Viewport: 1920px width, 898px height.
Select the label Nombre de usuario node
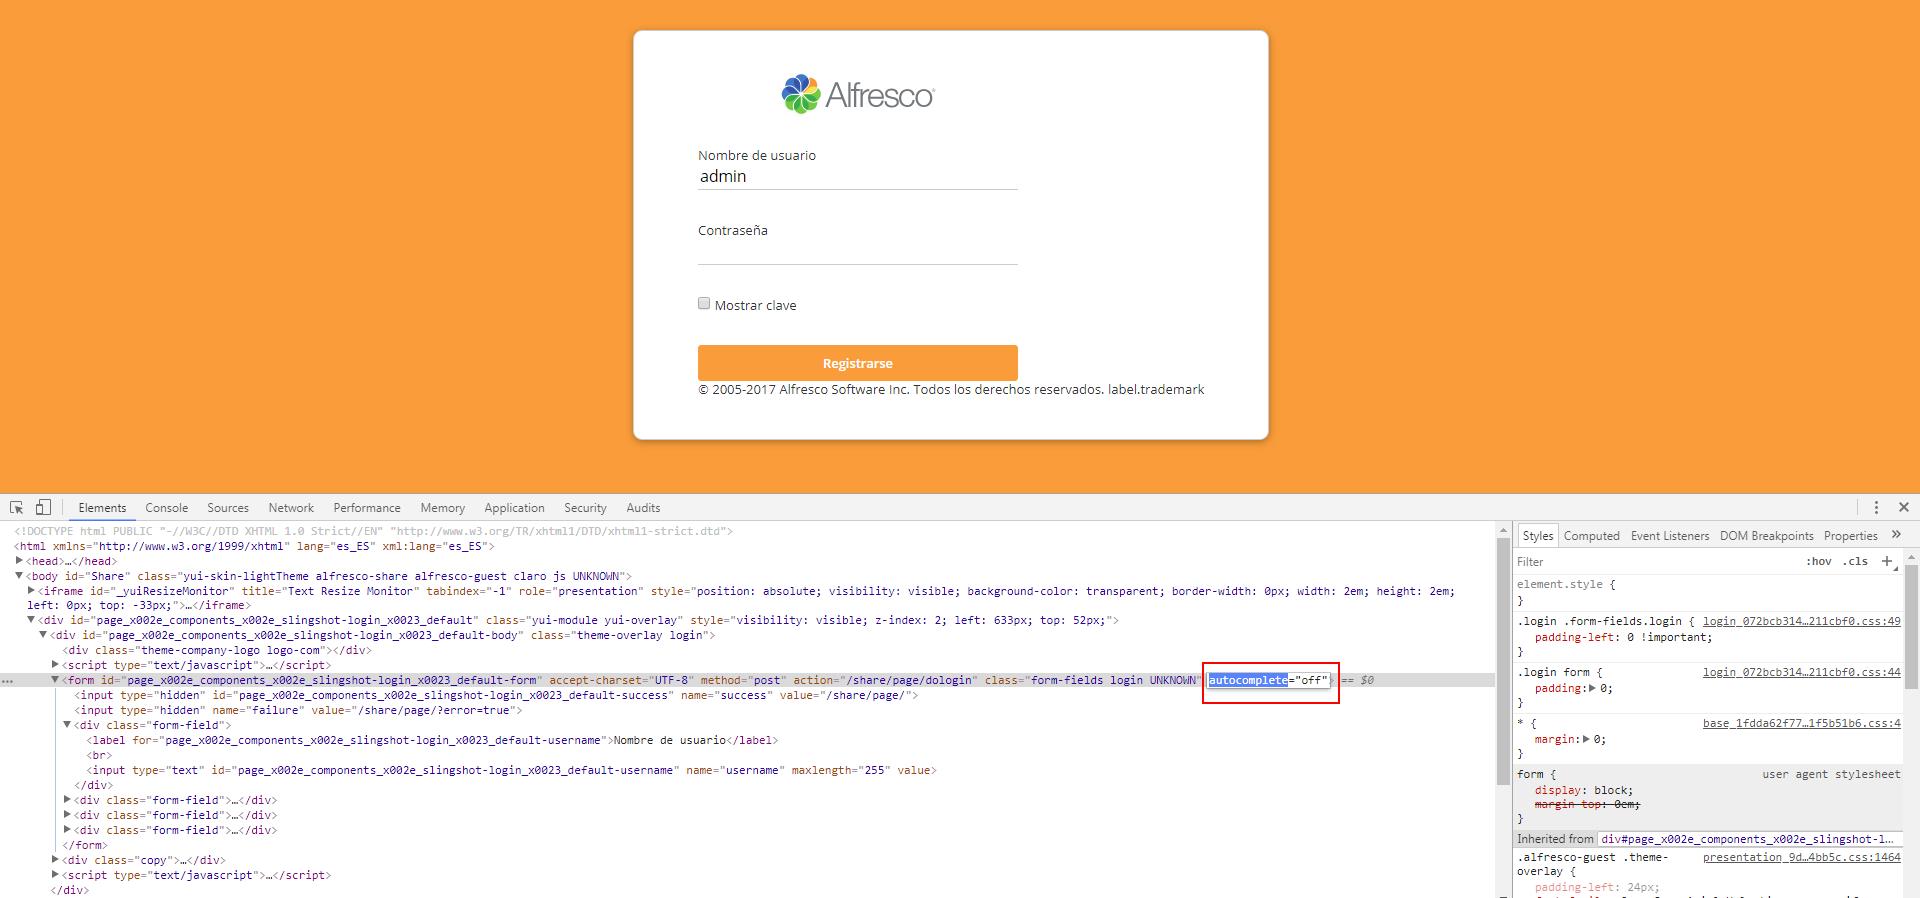point(432,740)
